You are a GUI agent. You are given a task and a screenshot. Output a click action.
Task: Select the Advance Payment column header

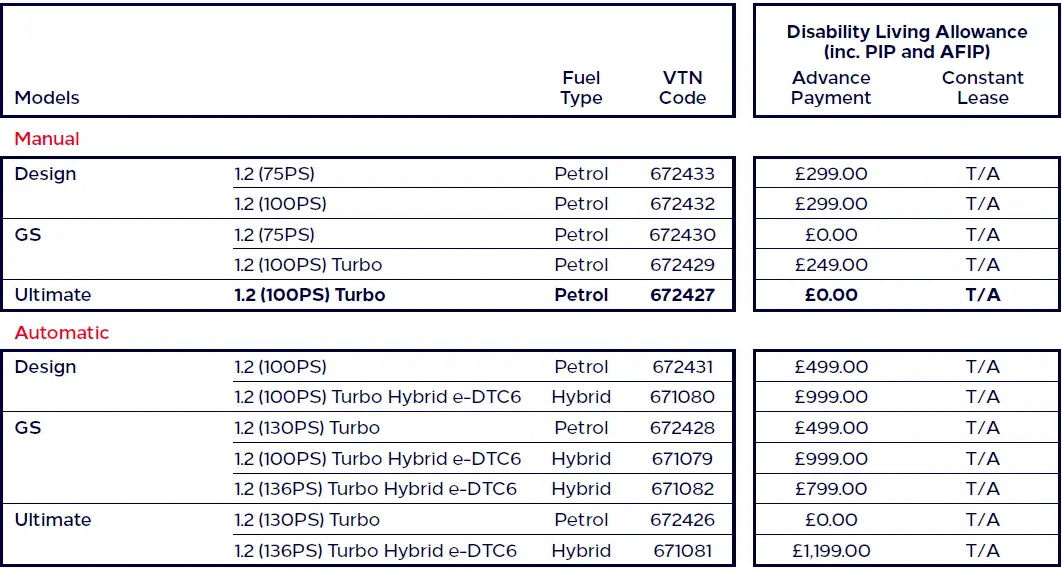point(831,88)
